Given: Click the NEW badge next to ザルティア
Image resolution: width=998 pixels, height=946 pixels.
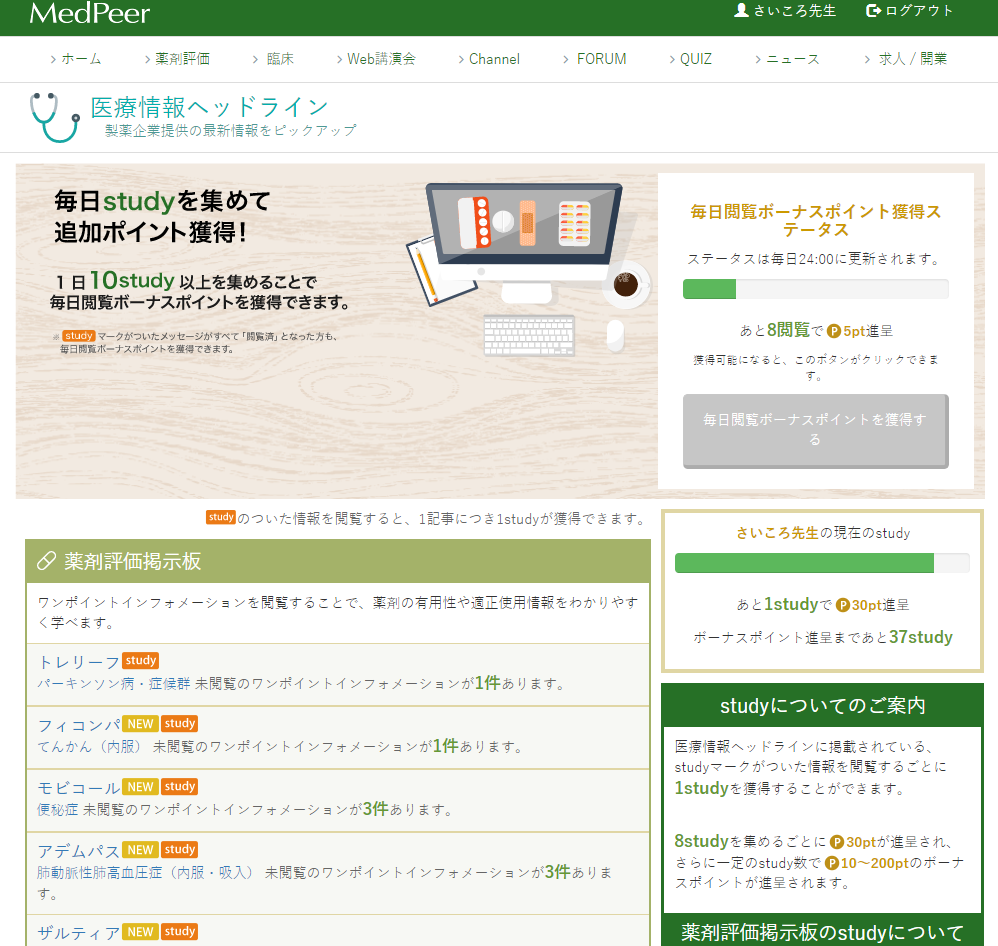Looking at the screenshot, I should point(140,931).
